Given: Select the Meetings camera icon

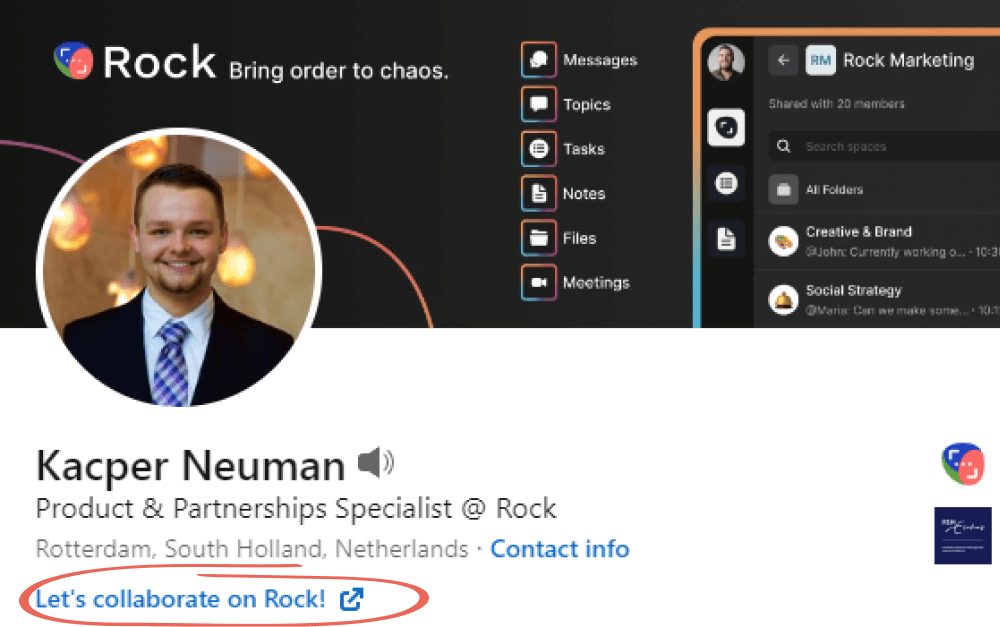Looking at the screenshot, I should coord(539,283).
